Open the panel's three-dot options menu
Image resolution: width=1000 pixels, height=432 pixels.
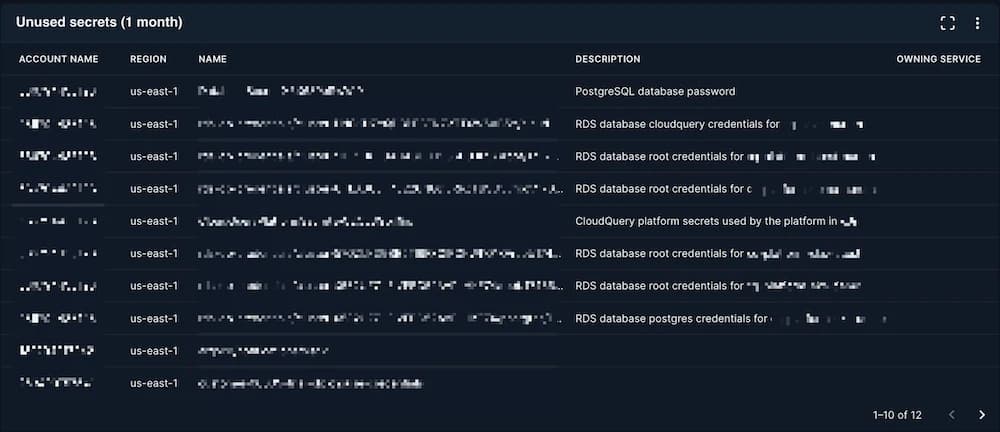977,22
